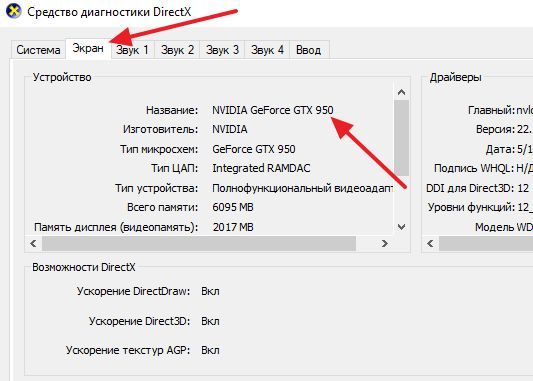Click the Полнофункциональный видеоадаптер value
Image resolution: width=533 pixels, height=381 pixels.
coord(302,188)
